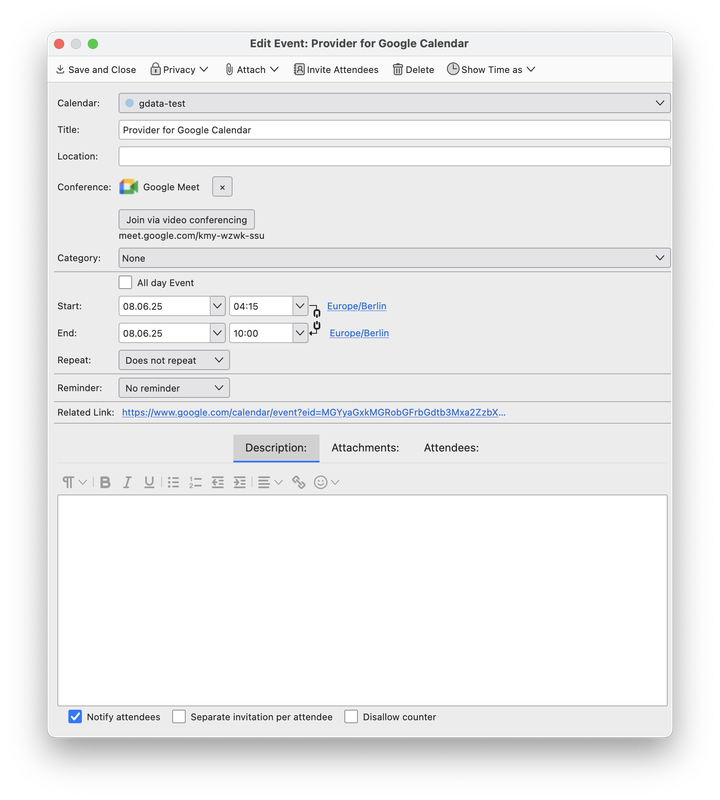The image size is (720, 800).
Task: Open End Europe/Berlin timezone link
Action: [359, 333]
